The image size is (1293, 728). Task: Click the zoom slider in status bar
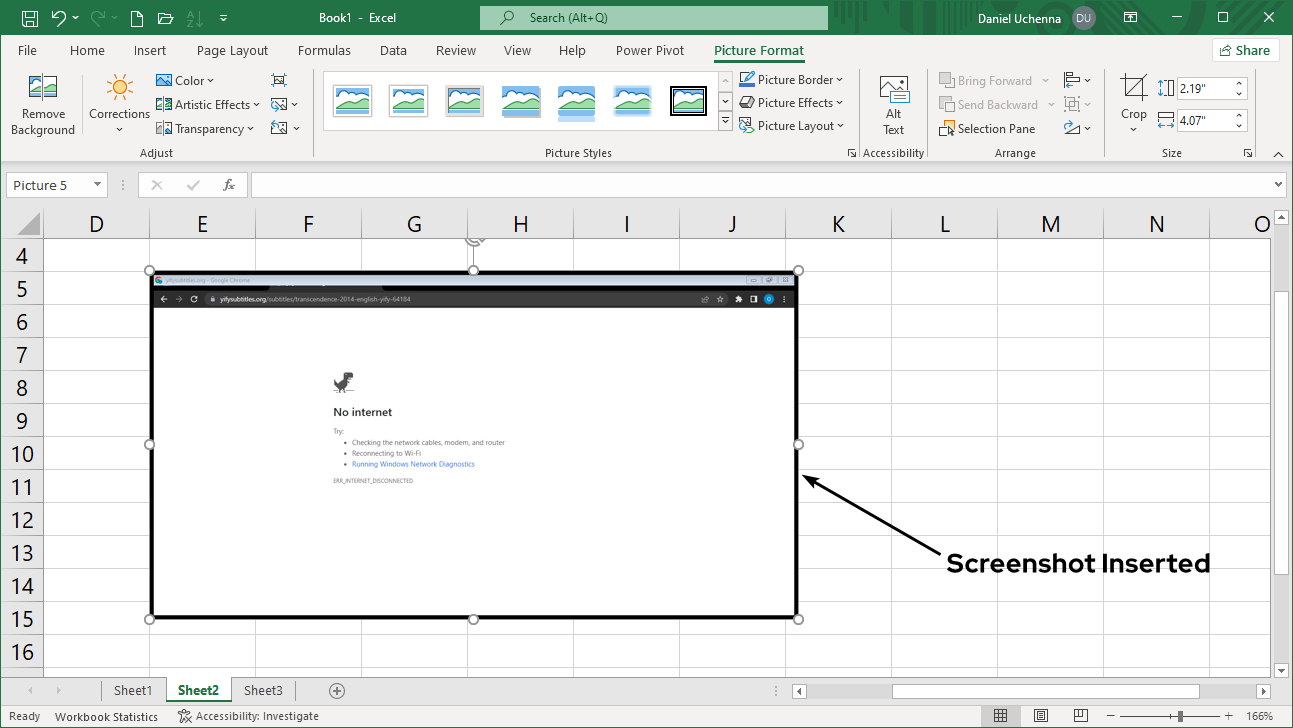[1181, 716]
